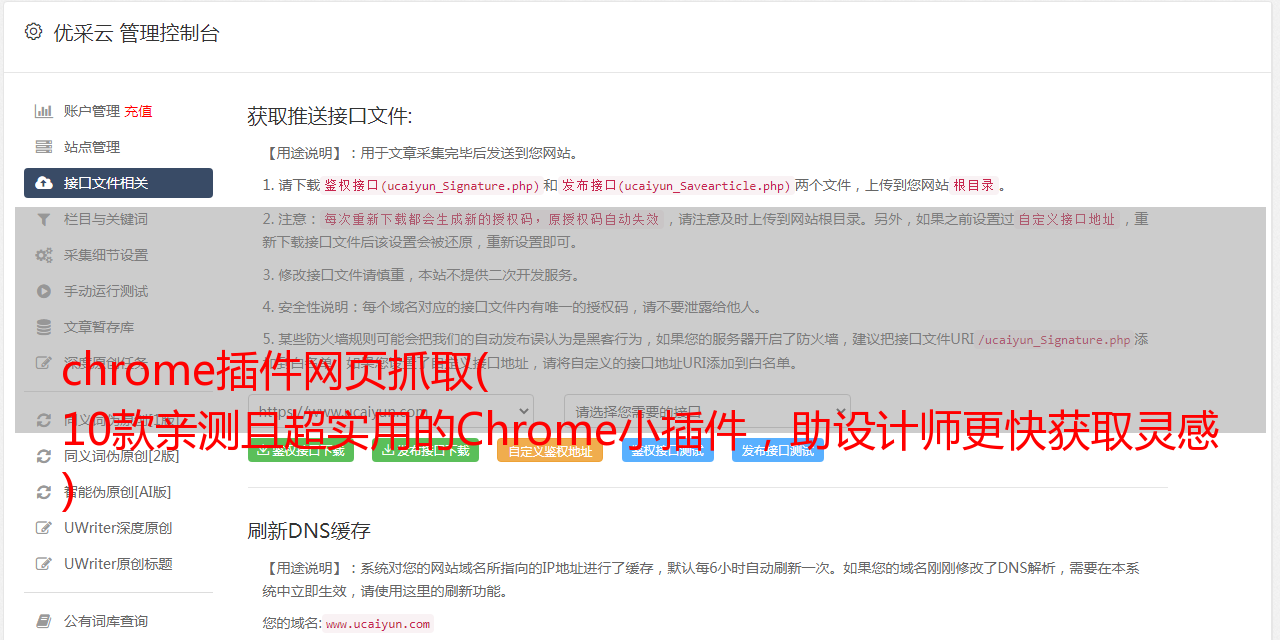Screen dimensions: 1280x640
Task: Click the book icon beside 公有词库查询
Action: pyautogui.click(x=44, y=621)
